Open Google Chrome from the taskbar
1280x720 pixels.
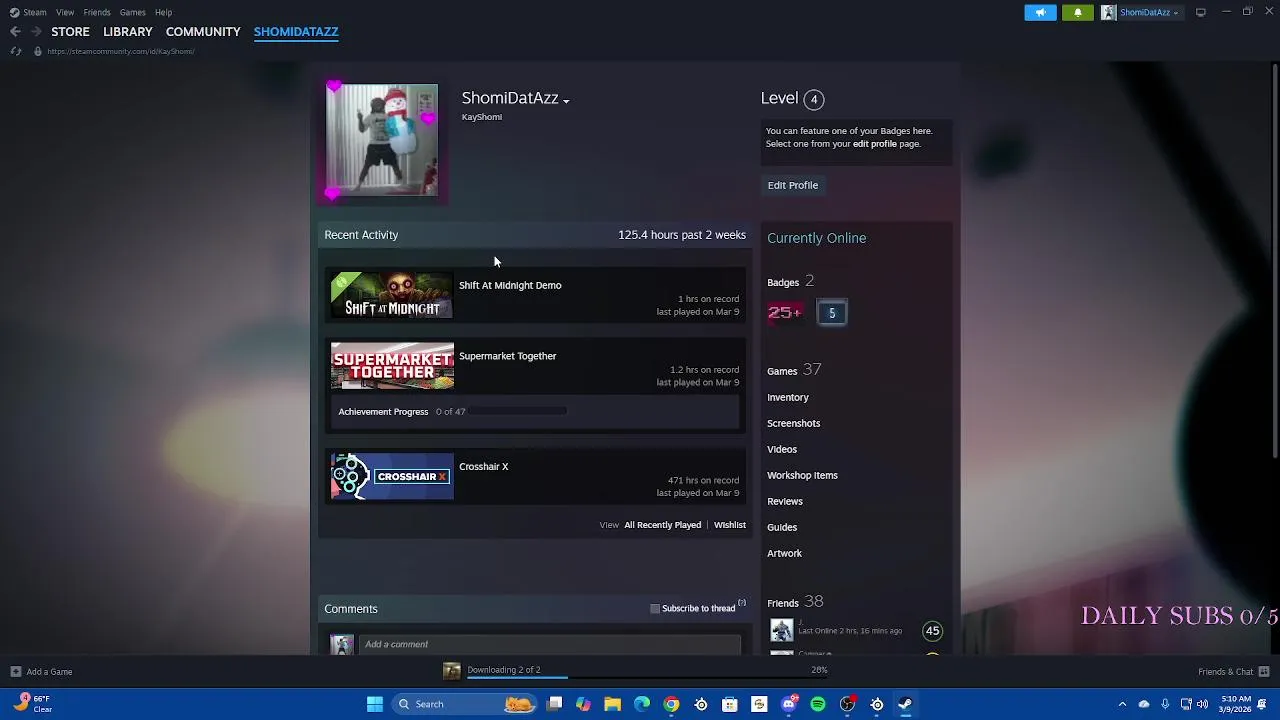point(671,704)
